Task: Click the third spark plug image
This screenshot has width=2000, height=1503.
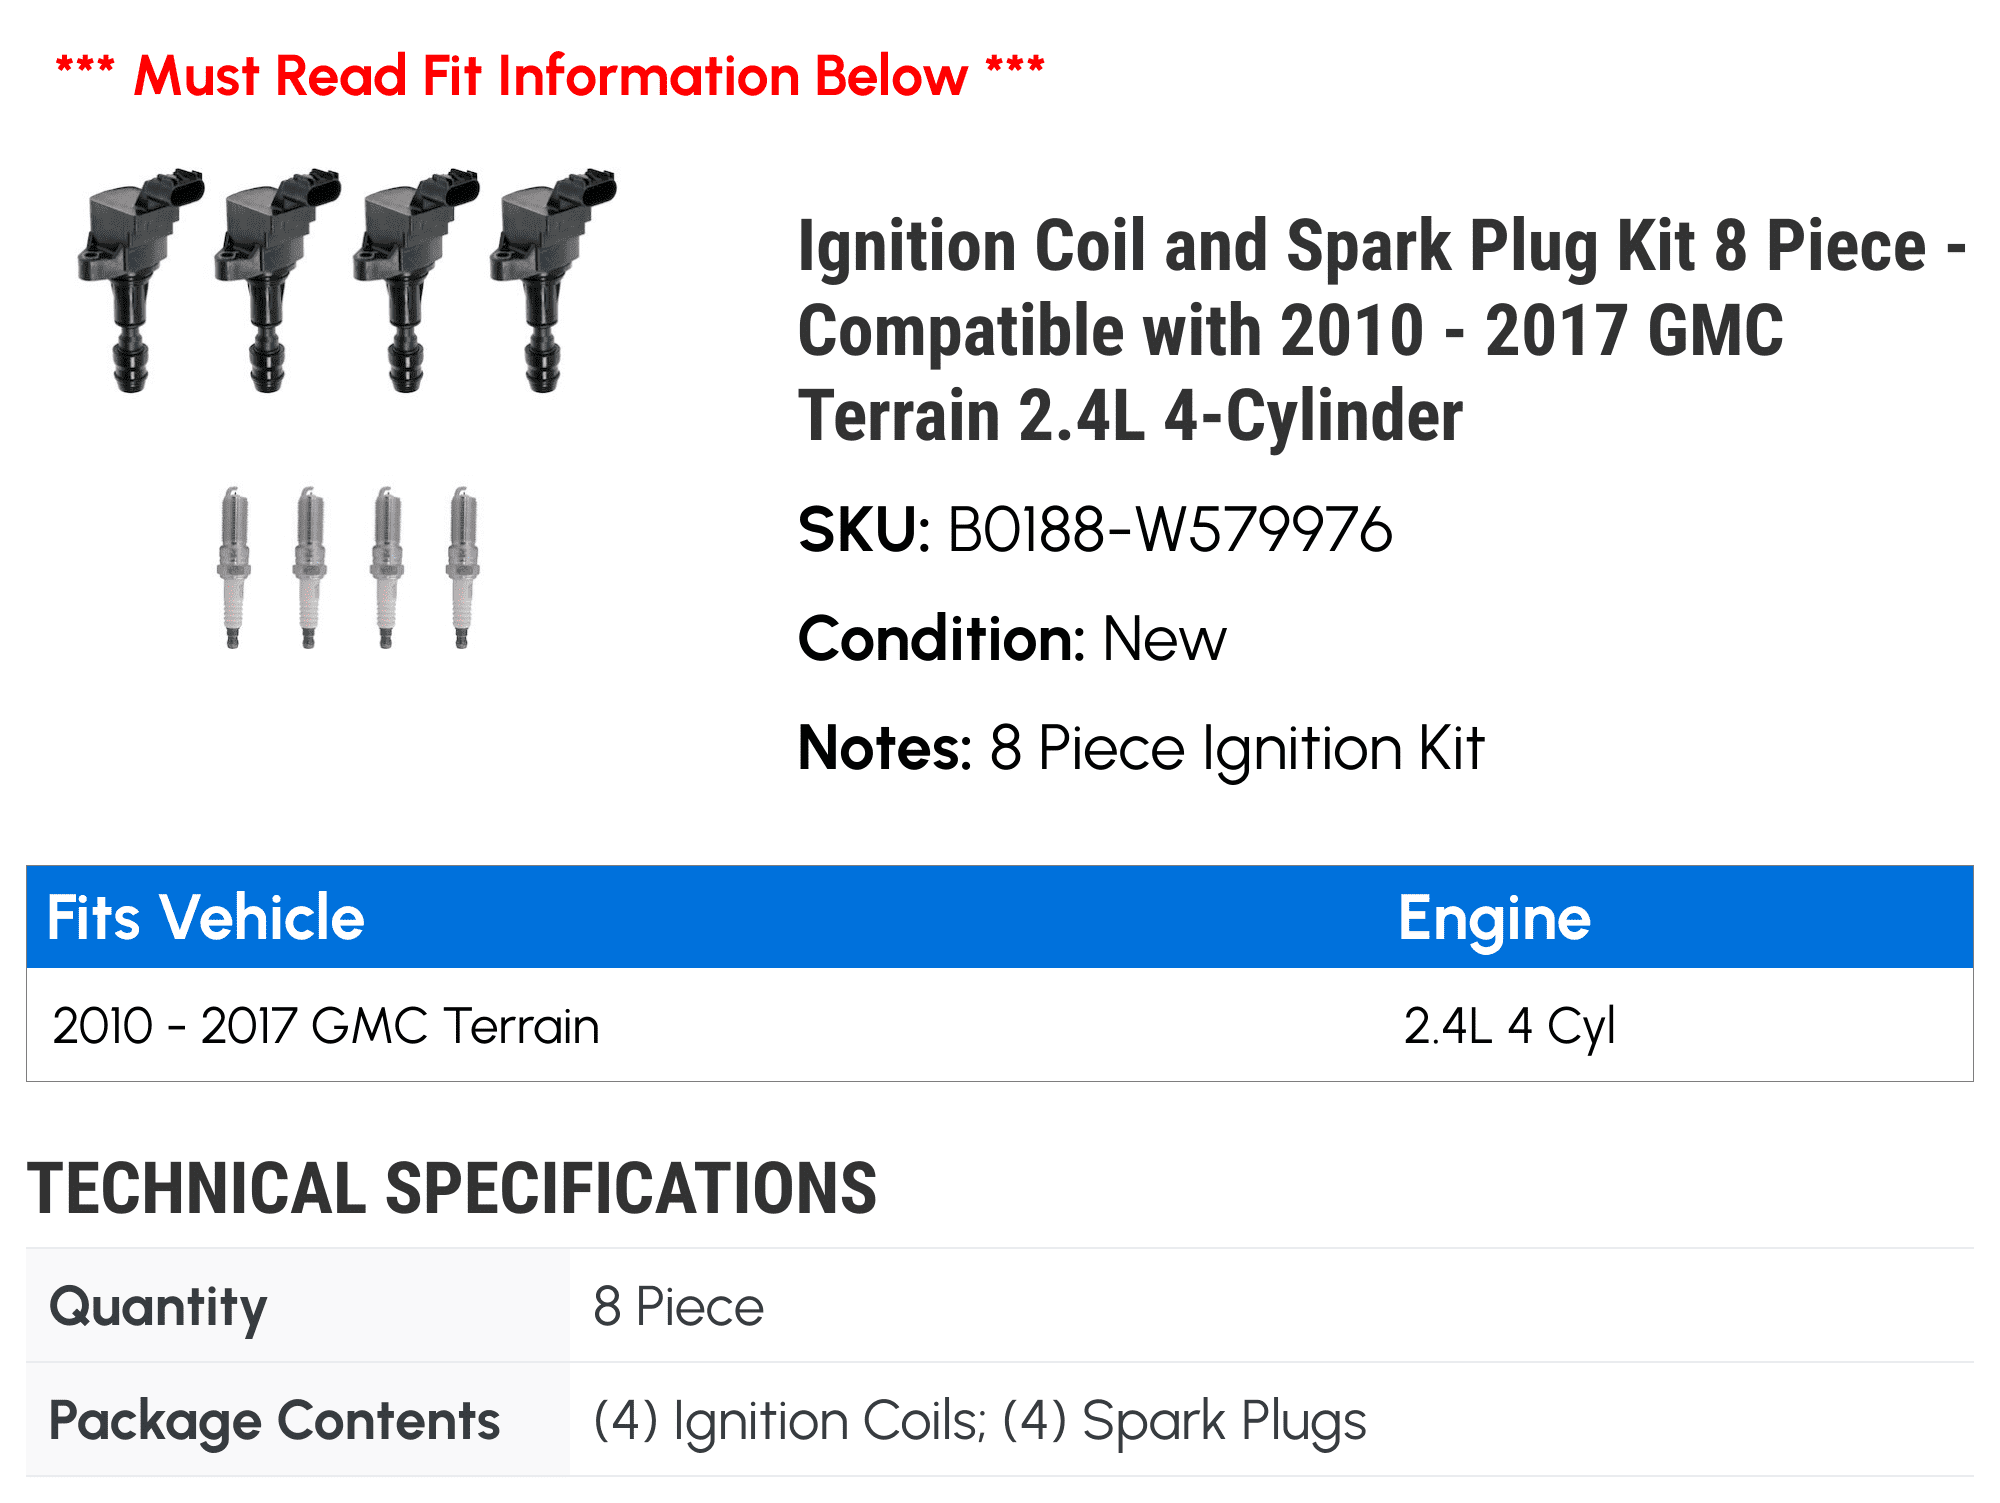Action: (386, 567)
